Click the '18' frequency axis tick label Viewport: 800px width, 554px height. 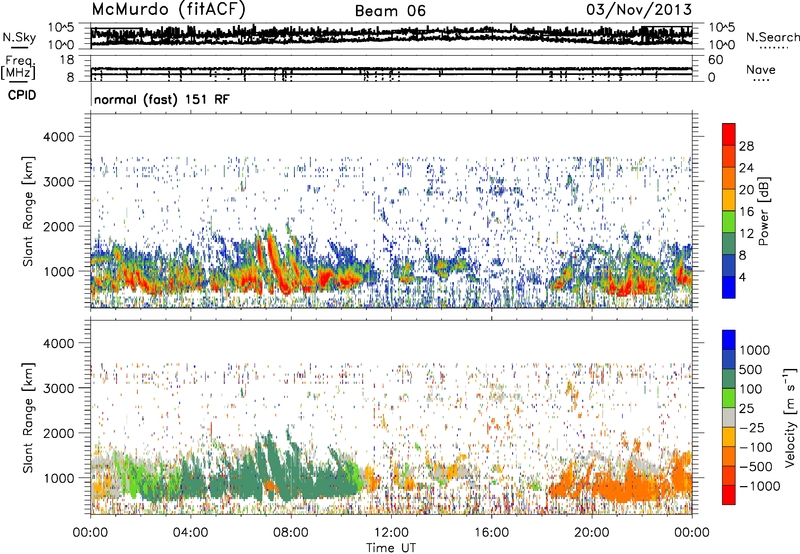point(67,60)
